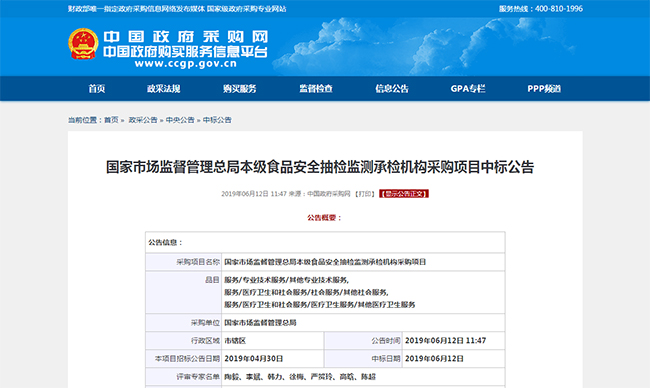
Task: Click the 打印 print link
Action: (364, 194)
